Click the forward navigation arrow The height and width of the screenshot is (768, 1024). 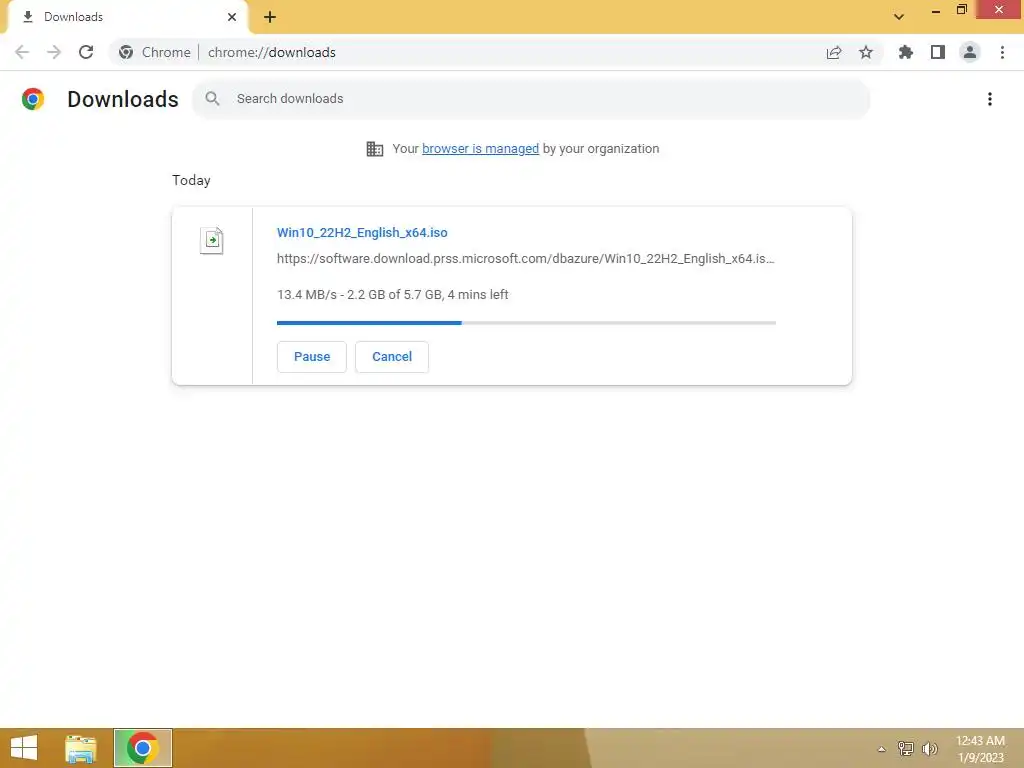[x=54, y=52]
